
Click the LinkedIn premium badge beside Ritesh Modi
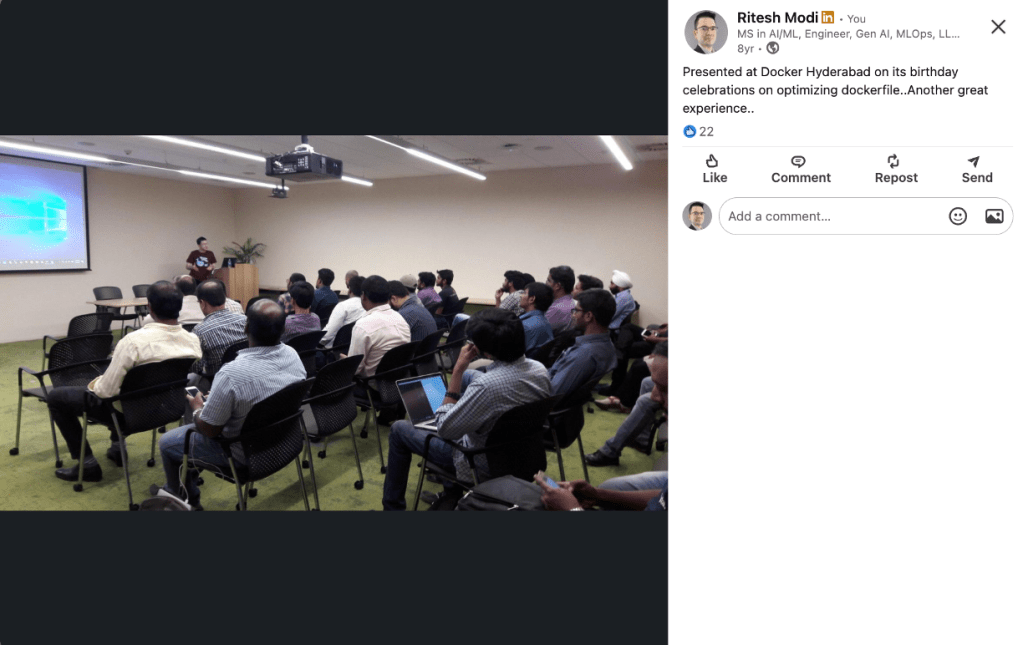pos(827,17)
